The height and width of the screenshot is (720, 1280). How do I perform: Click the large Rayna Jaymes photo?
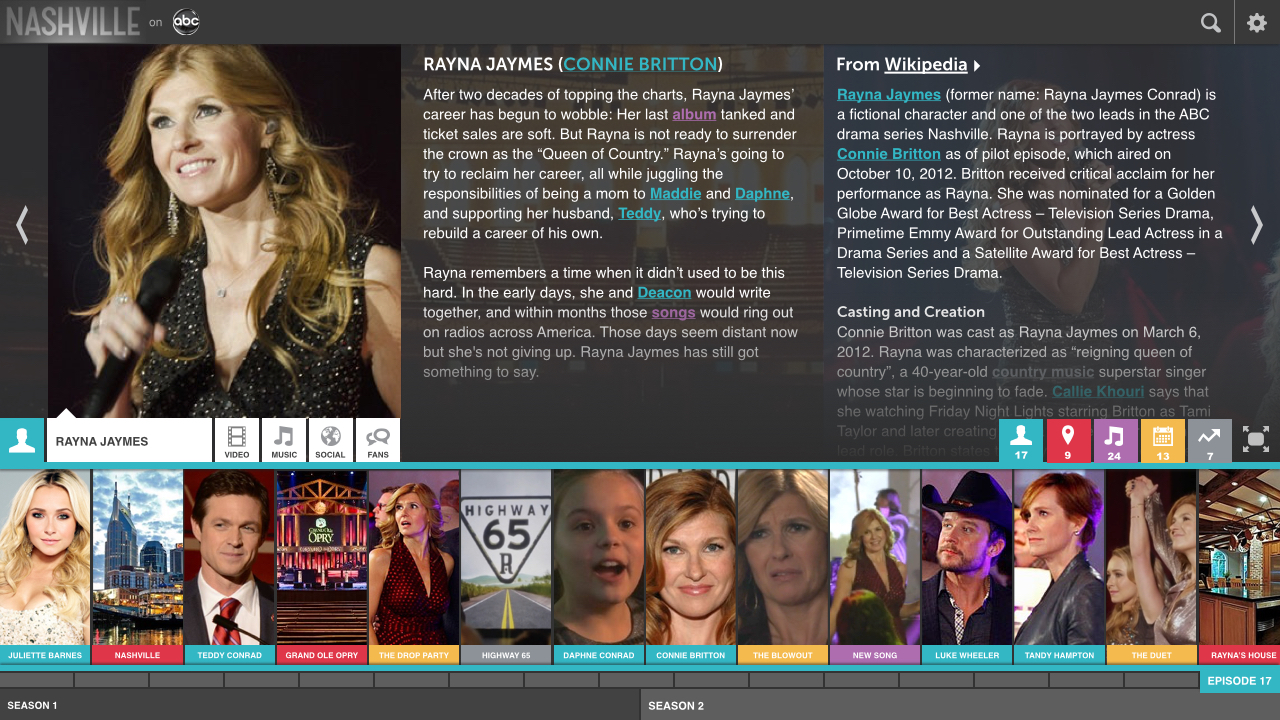[224, 231]
